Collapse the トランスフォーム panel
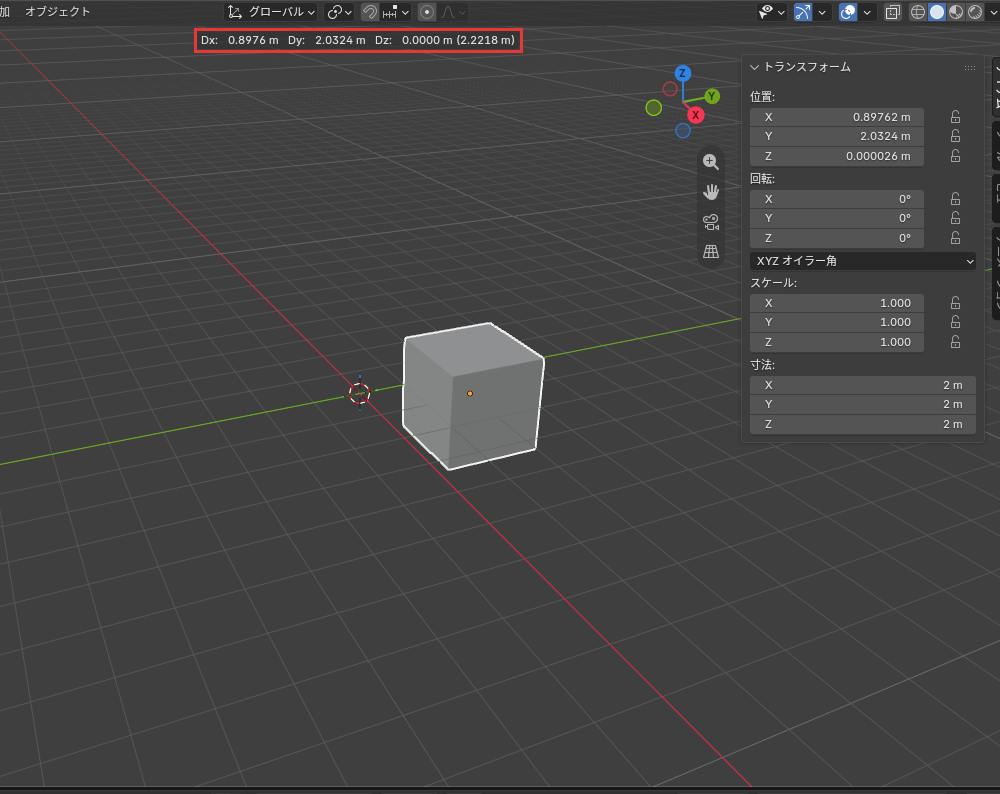 pos(754,67)
